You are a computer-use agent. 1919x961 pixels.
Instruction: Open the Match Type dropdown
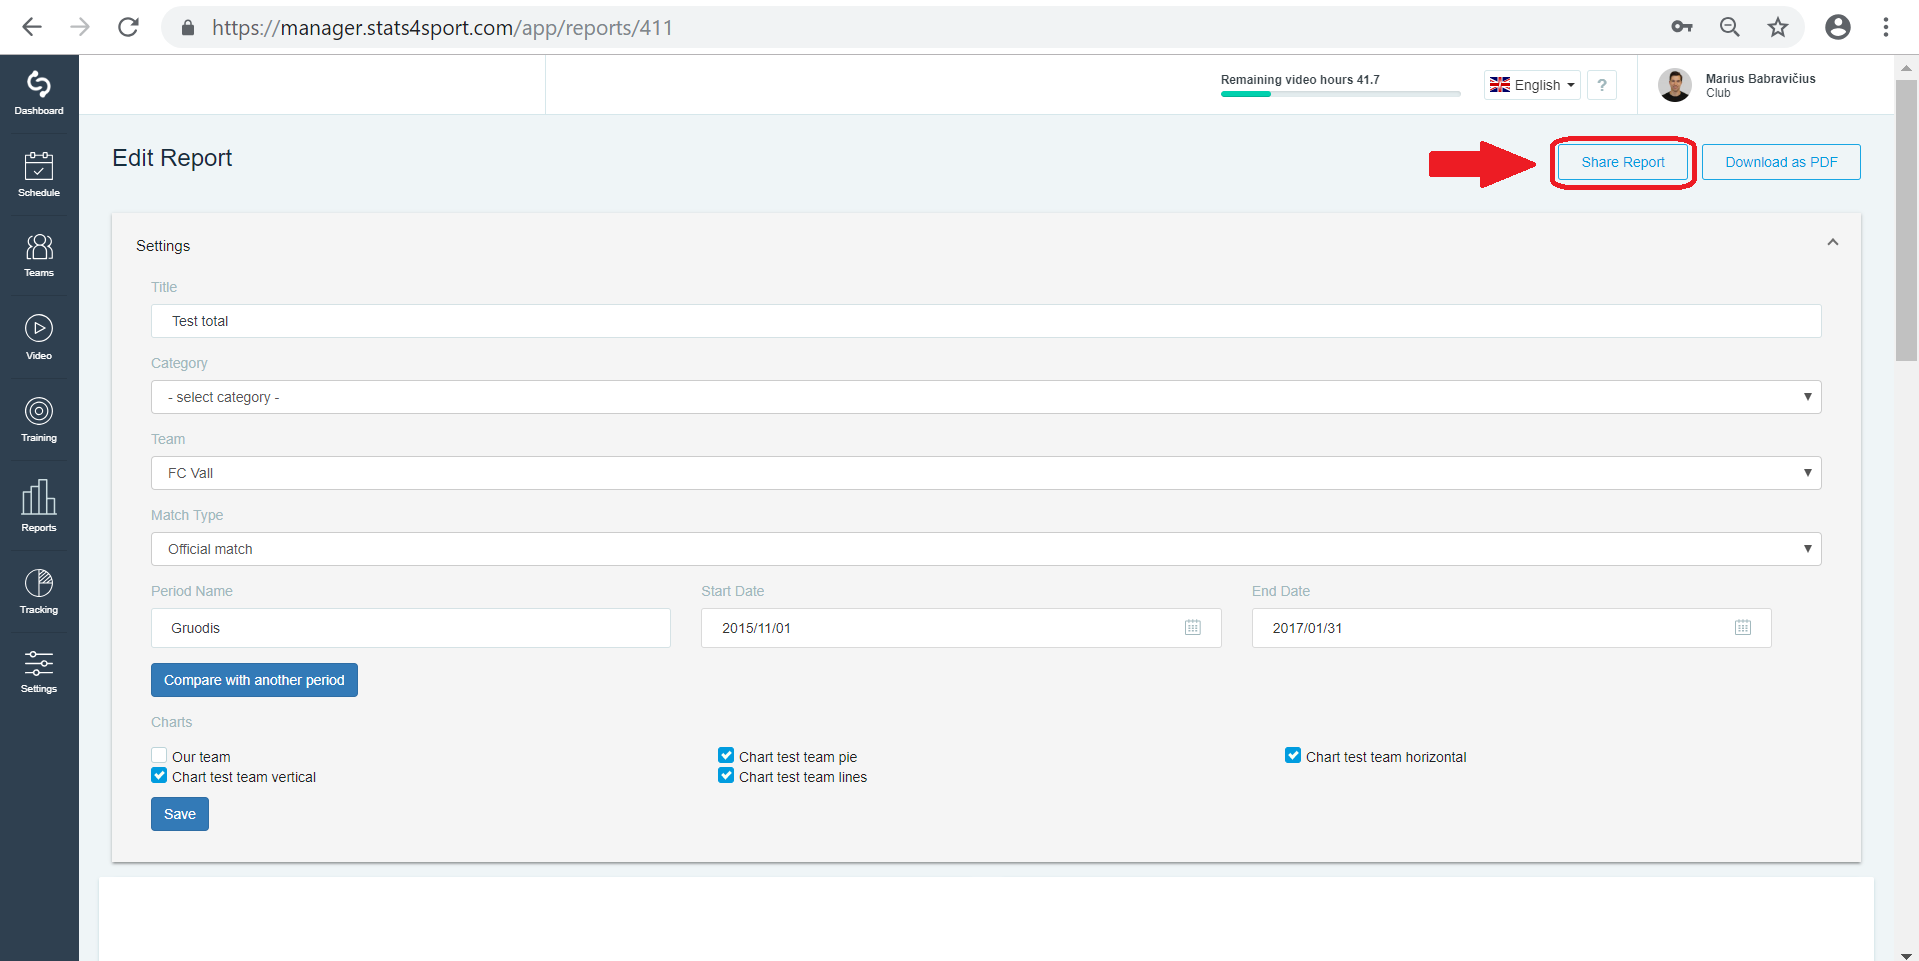pyautogui.click(x=986, y=549)
